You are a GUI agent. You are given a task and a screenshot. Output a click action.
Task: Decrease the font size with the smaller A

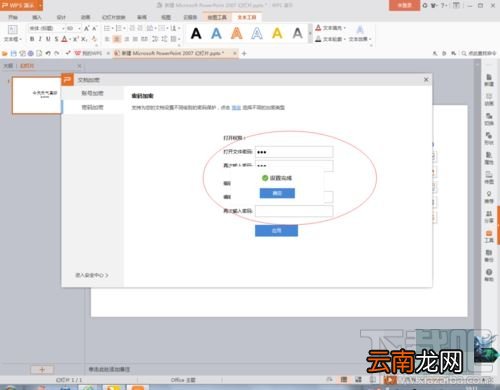(x=94, y=28)
